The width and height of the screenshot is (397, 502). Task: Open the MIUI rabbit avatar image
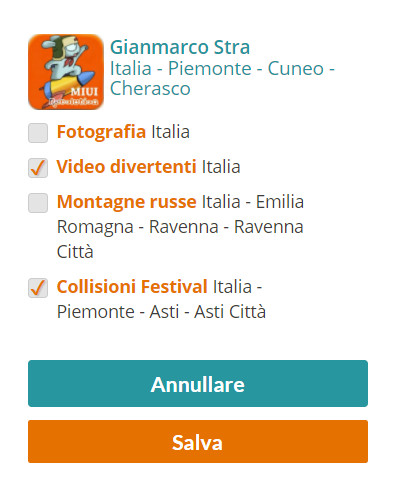tap(66, 72)
